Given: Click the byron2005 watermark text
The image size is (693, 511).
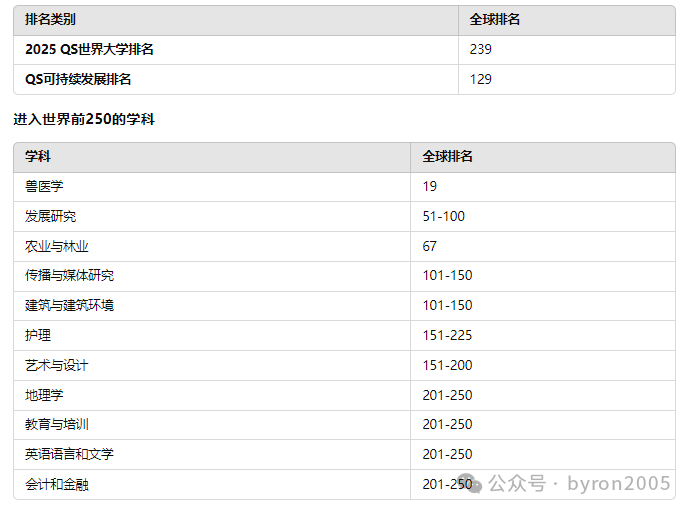Looking at the screenshot, I should pos(618,483).
